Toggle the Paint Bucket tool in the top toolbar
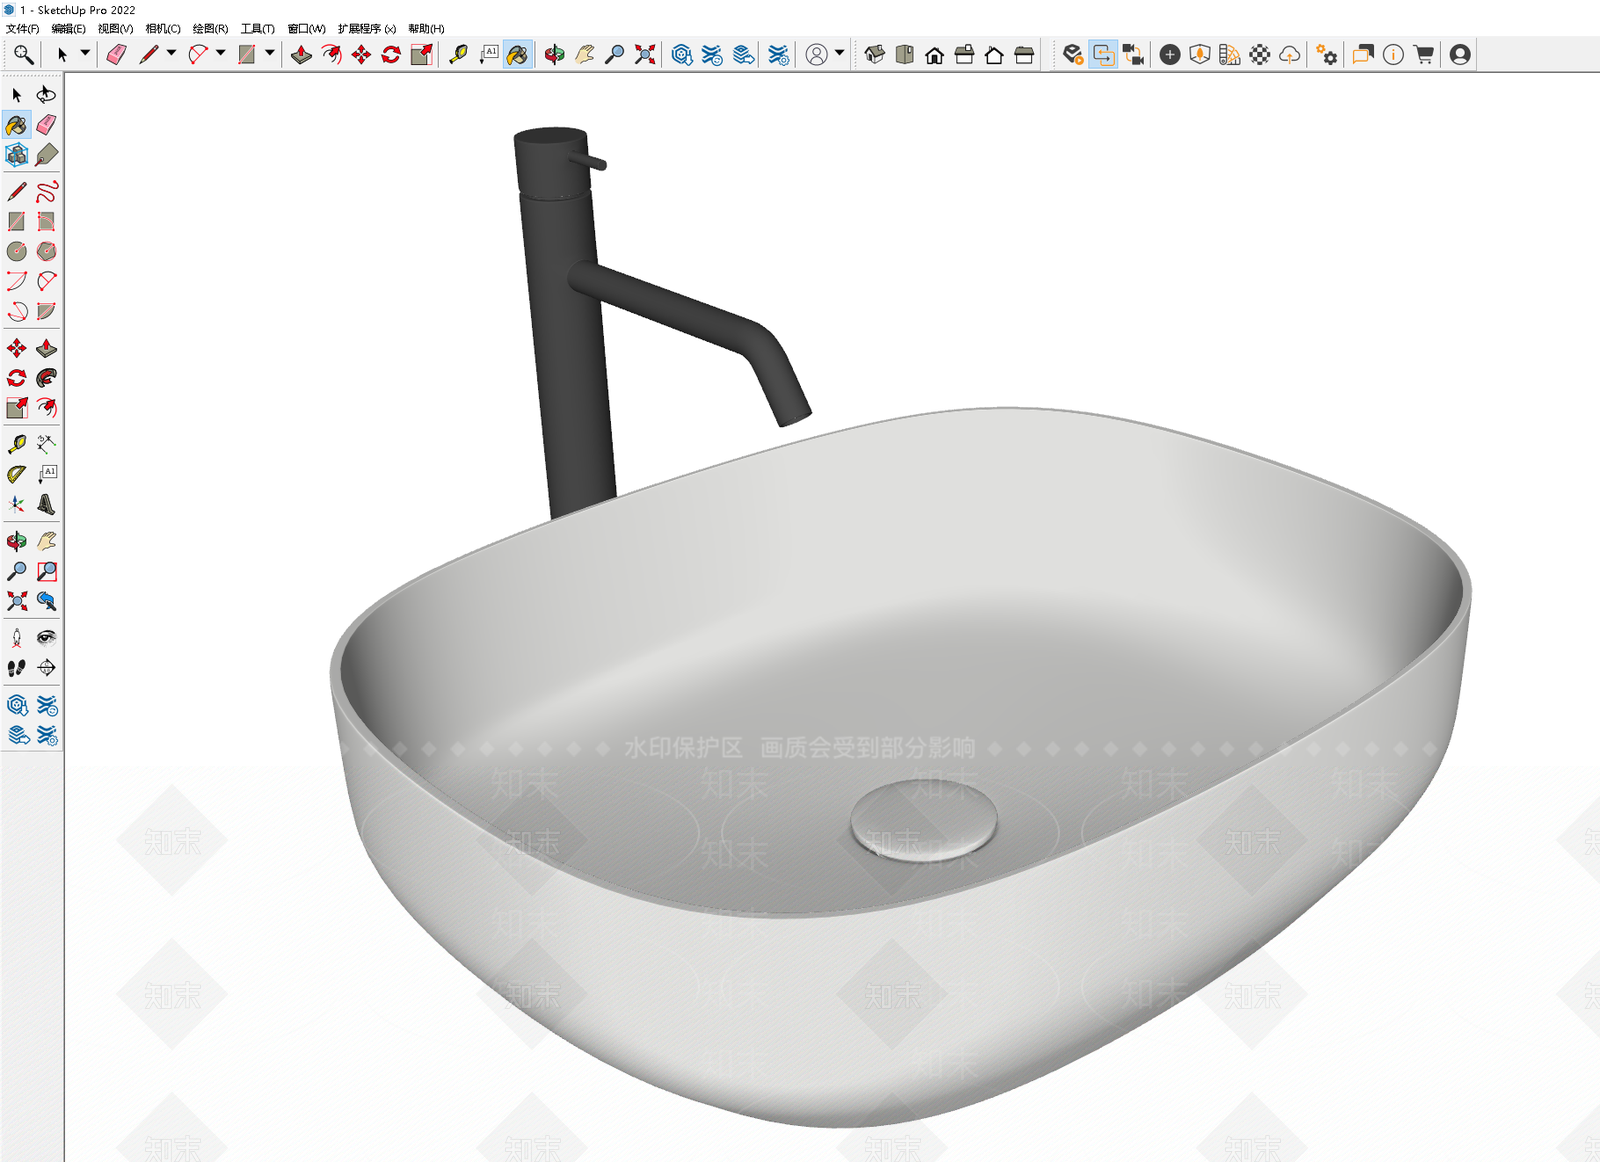The height and width of the screenshot is (1162, 1600). (518, 54)
